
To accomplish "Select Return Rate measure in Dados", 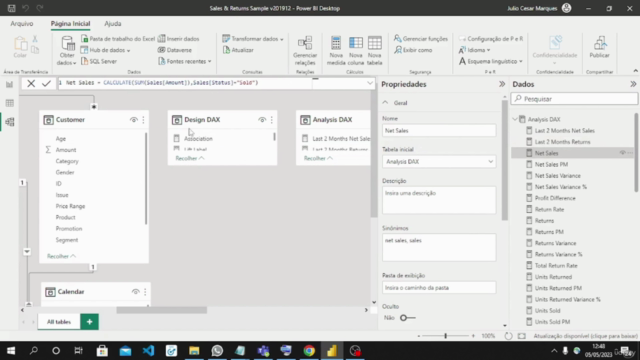I will (x=549, y=209).
